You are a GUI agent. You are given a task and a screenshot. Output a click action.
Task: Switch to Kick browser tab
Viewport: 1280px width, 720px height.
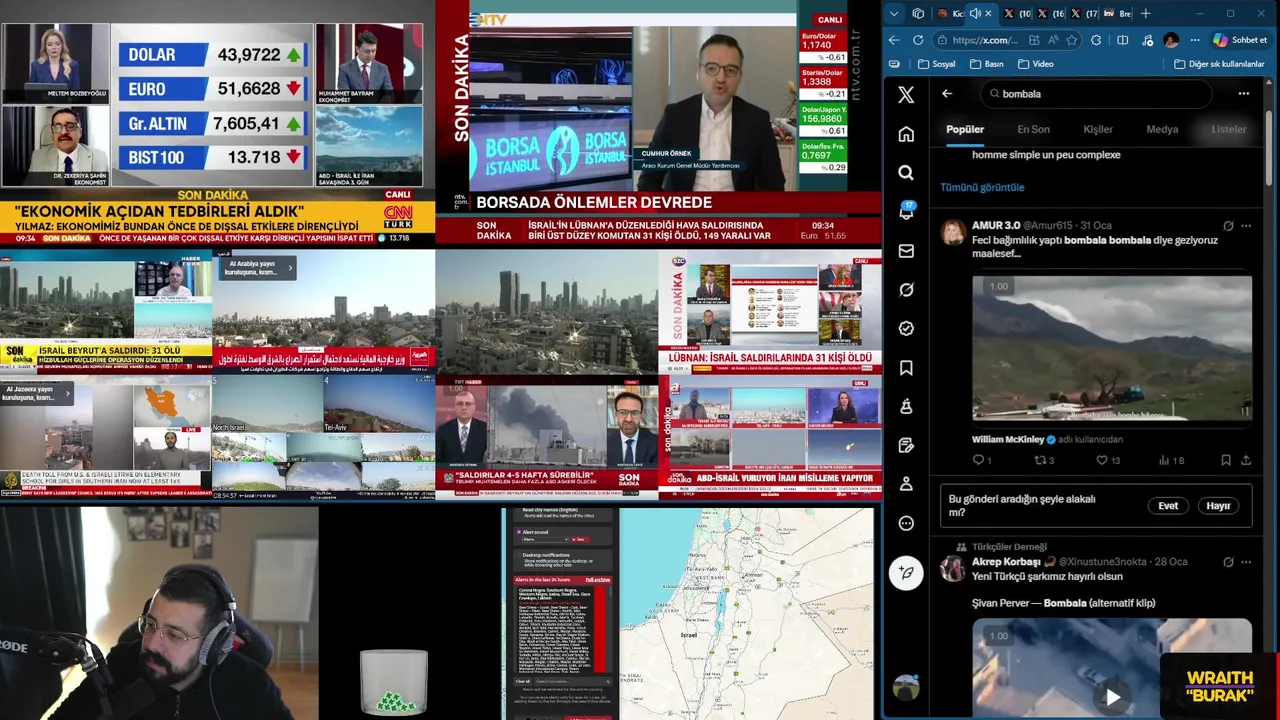pyautogui.click(x=951, y=14)
